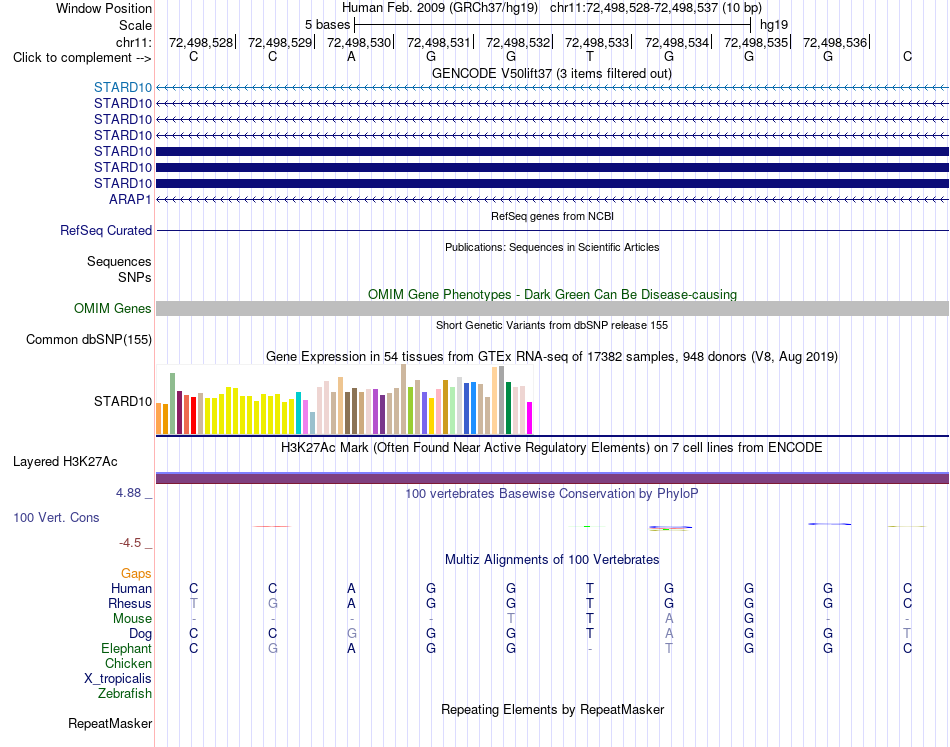This screenshot has height=747, width=950.
Task: Select the Common dbSNP(155) track label
Action: (x=88, y=339)
